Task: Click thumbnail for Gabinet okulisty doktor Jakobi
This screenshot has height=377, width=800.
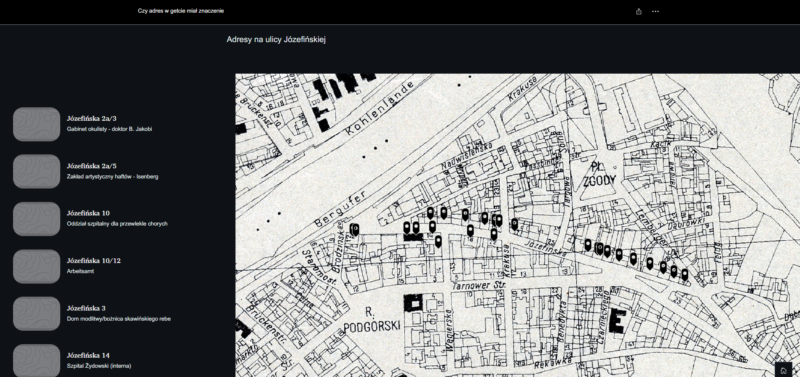Action: point(37,124)
